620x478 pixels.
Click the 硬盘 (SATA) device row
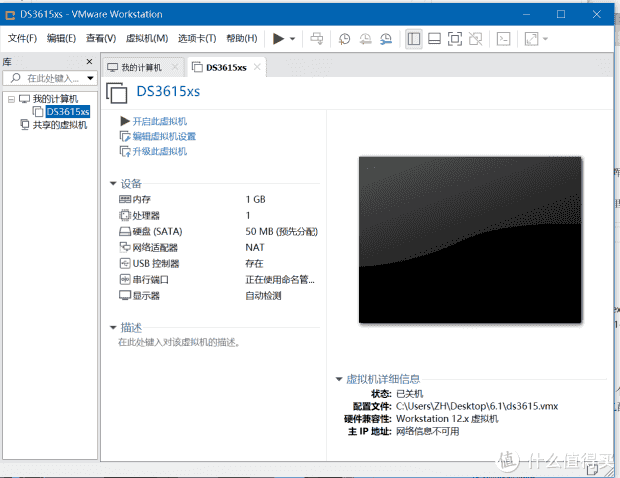(x=219, y=231)
